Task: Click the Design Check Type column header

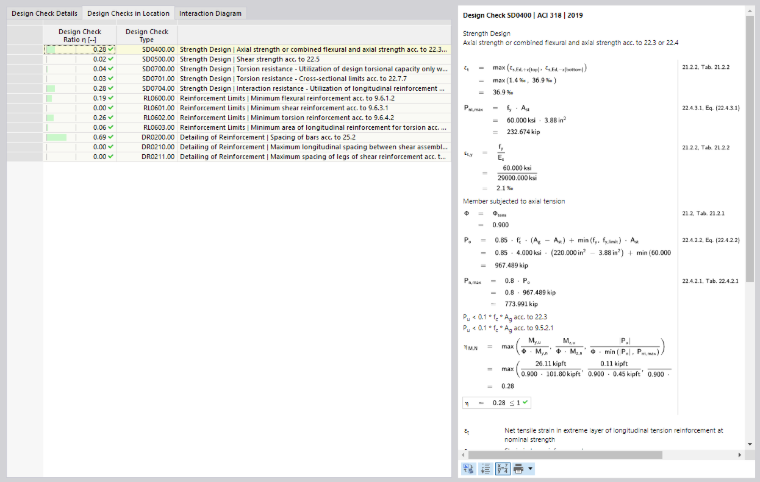Action: click(147, 35)
